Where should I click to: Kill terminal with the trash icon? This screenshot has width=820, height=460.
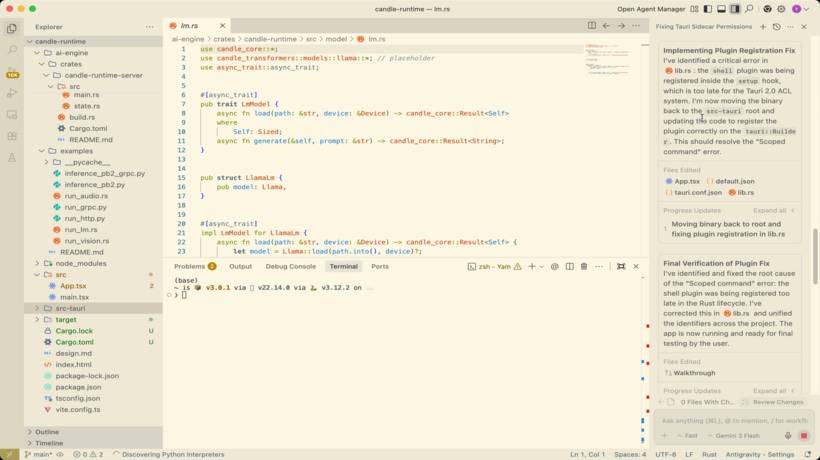coord(584,267)
